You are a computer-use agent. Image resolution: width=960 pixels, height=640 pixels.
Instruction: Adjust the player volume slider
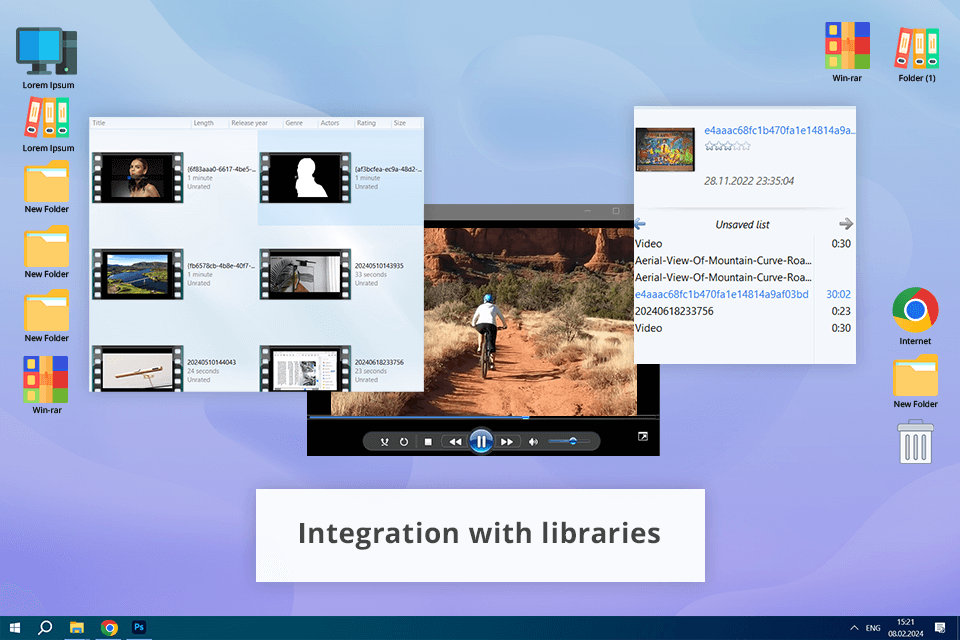pos(569,441)
